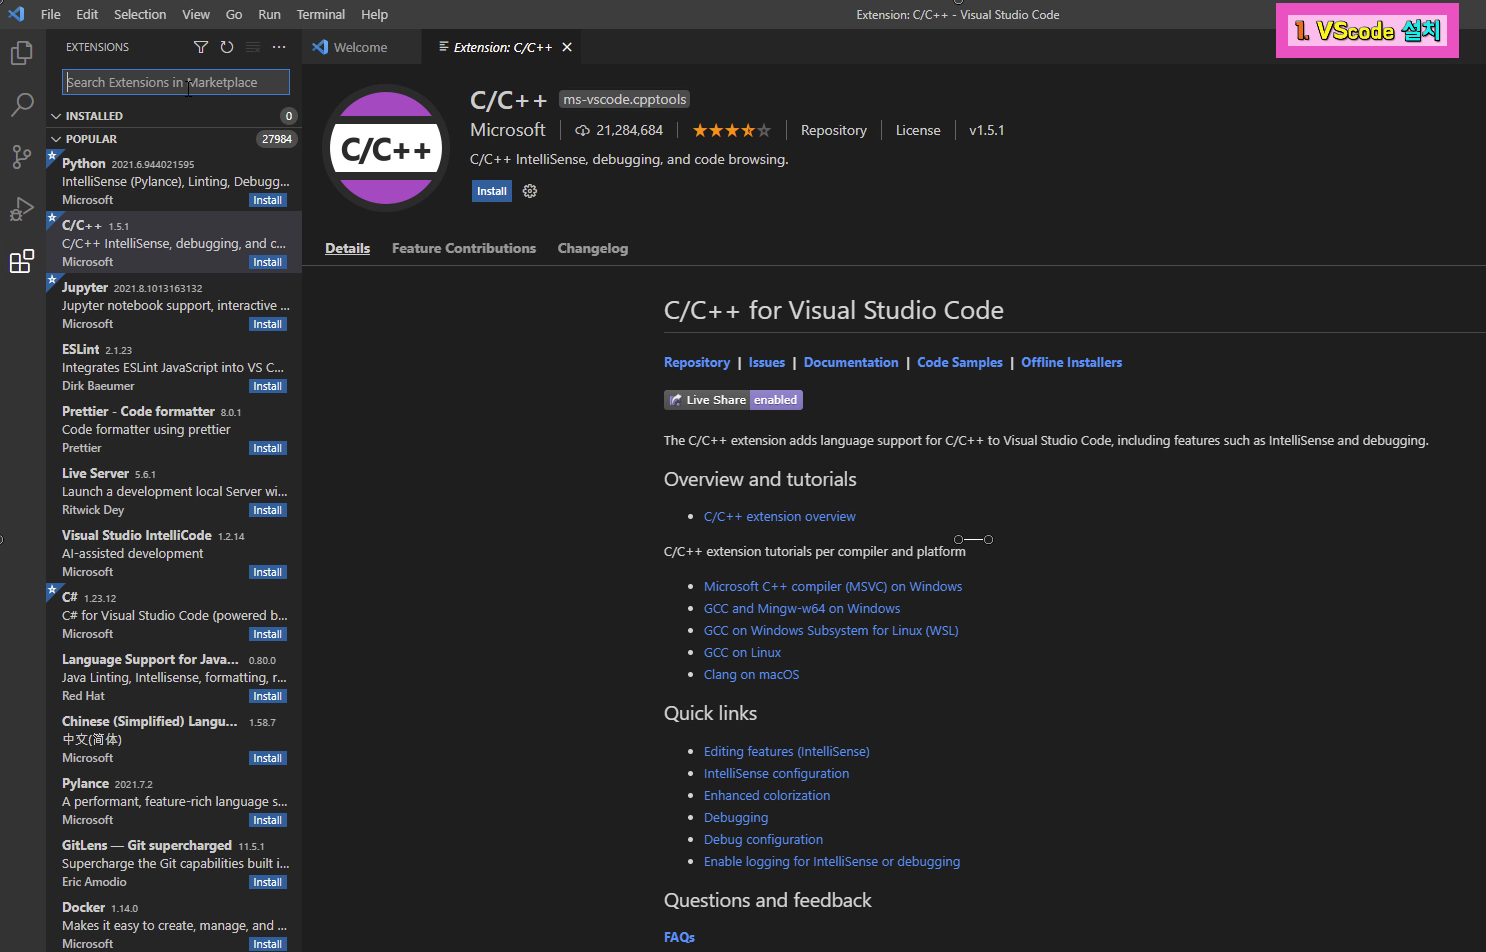Screen dimensions: 1486x952
Task: Open the Source Control view
Action: [x=22, y=157]
